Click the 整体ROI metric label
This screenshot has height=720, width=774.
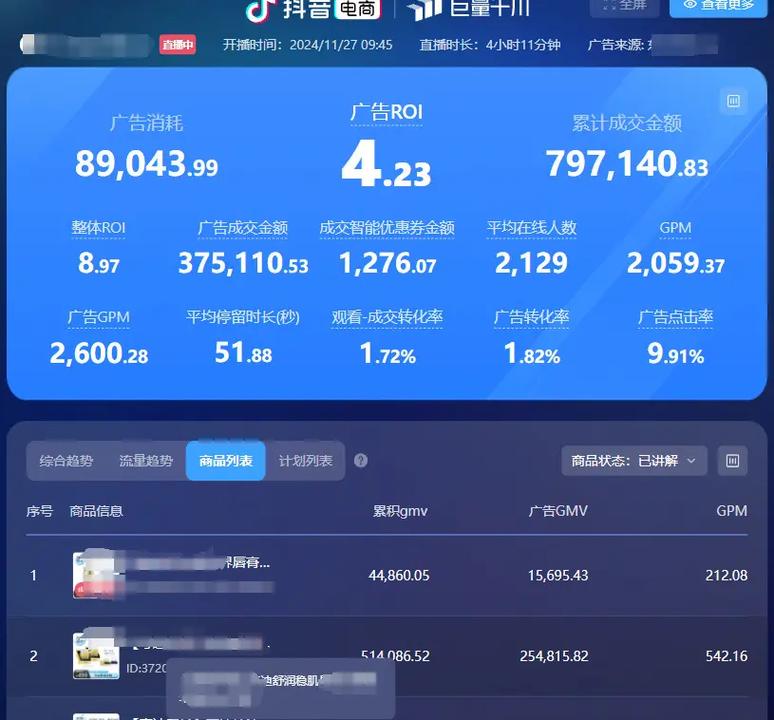tap(98, 228)
